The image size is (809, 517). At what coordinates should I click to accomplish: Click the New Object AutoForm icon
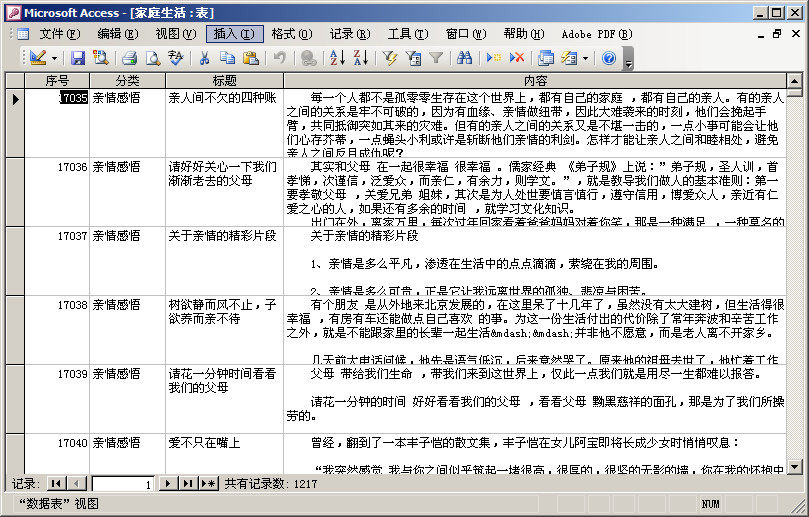(x=569, y=58)
